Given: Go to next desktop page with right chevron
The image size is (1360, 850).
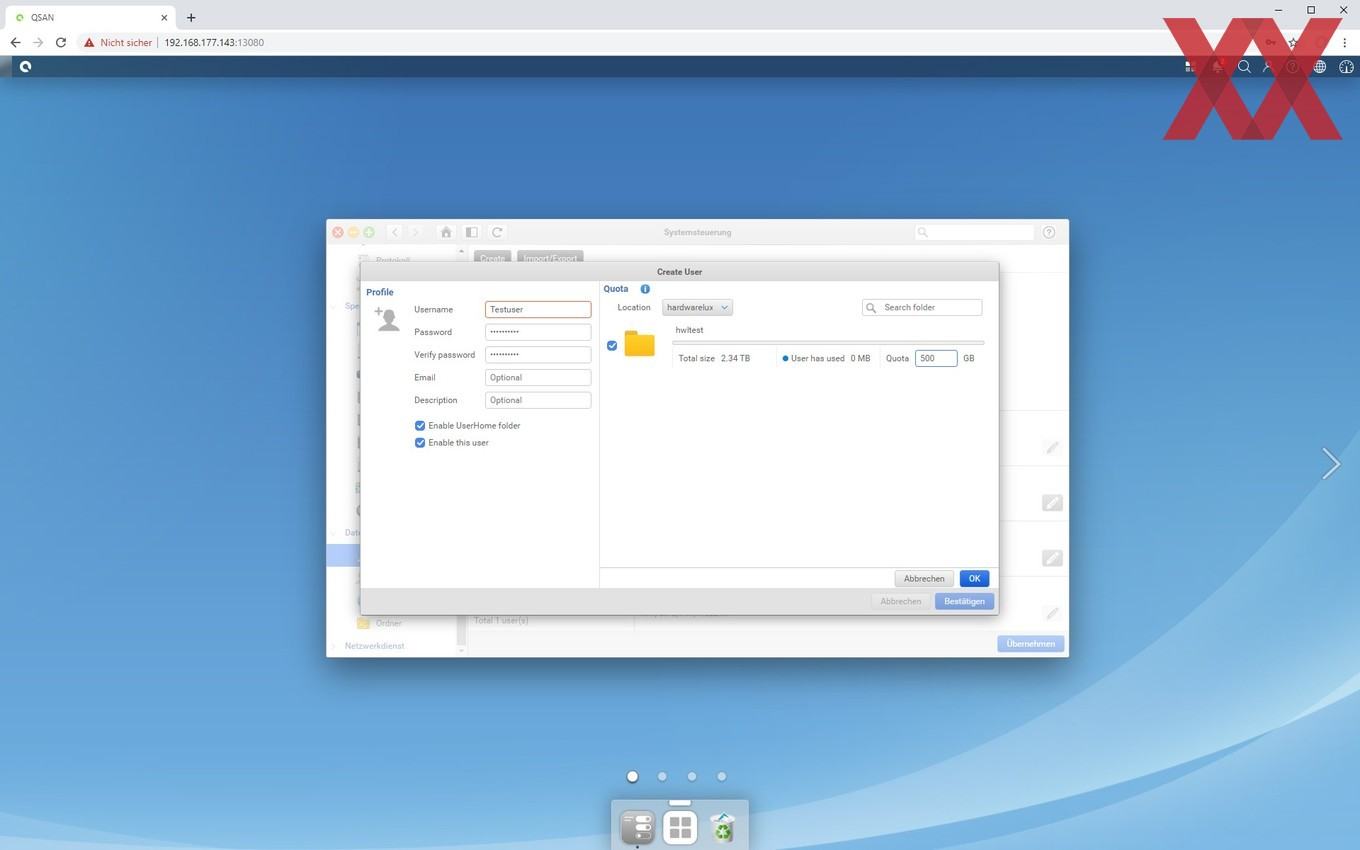Looking at the screenshot, I should 1330,463.
